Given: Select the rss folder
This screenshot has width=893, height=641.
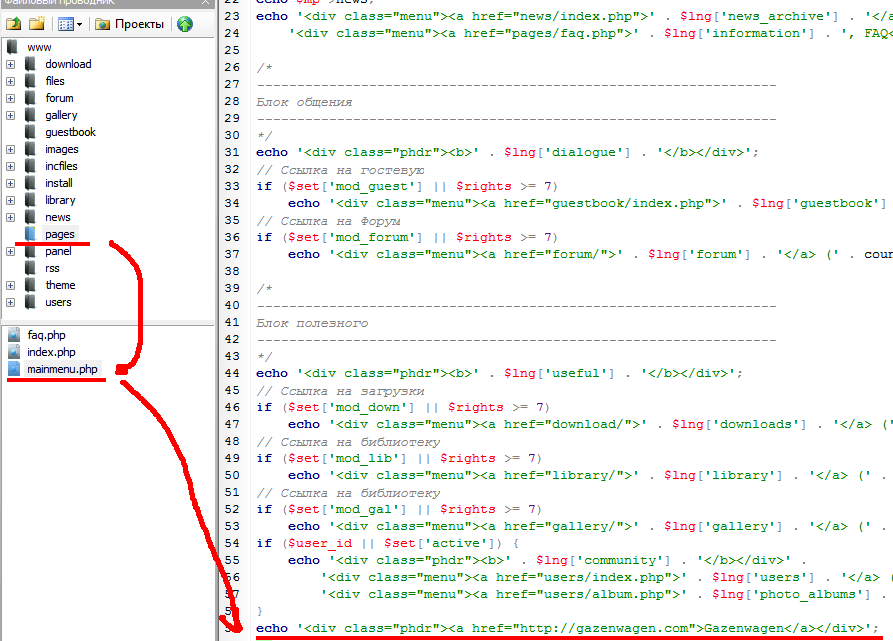Looking at the screenshot, I should coord(52,268).
